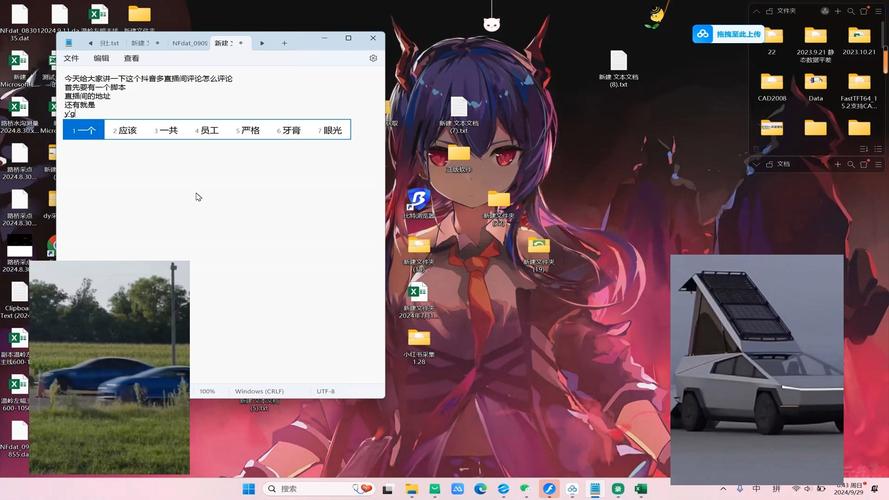
Task: Choose IME candidate 员工
Action: [207, 130]
